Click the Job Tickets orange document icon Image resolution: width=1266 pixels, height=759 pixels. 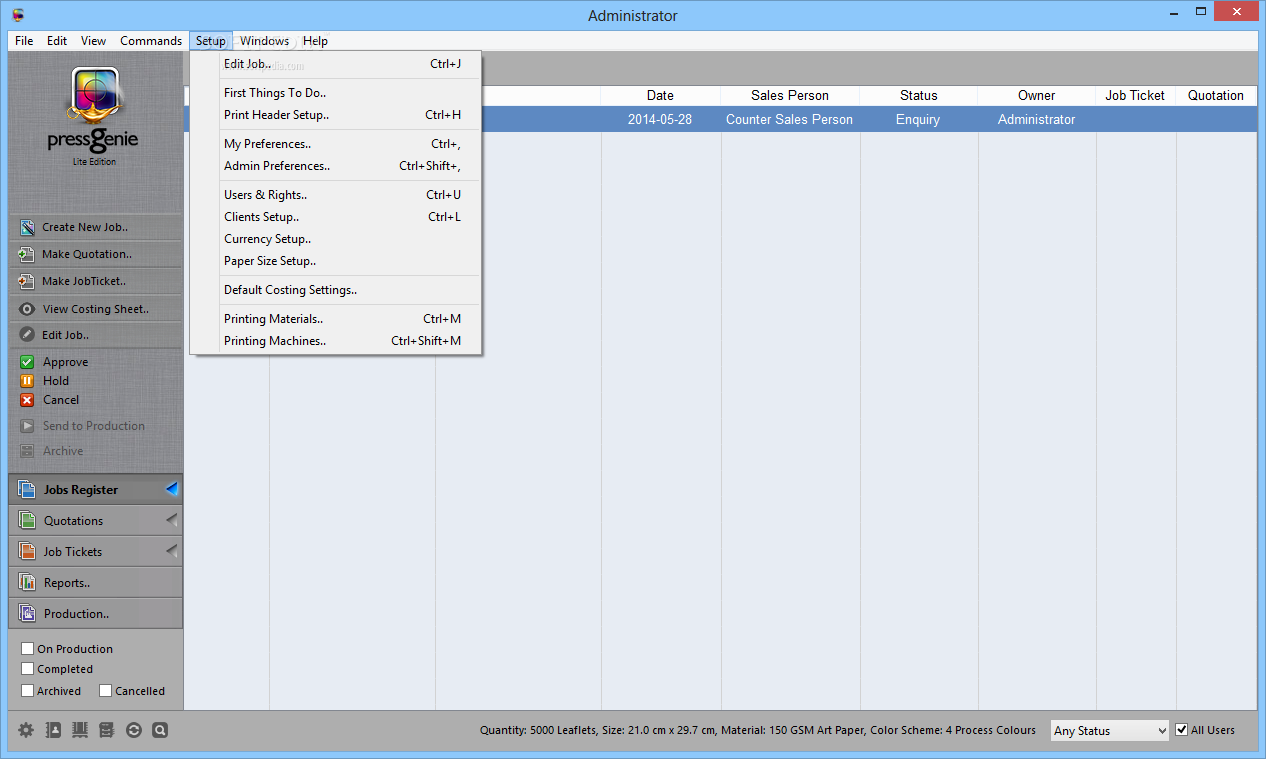27,552
